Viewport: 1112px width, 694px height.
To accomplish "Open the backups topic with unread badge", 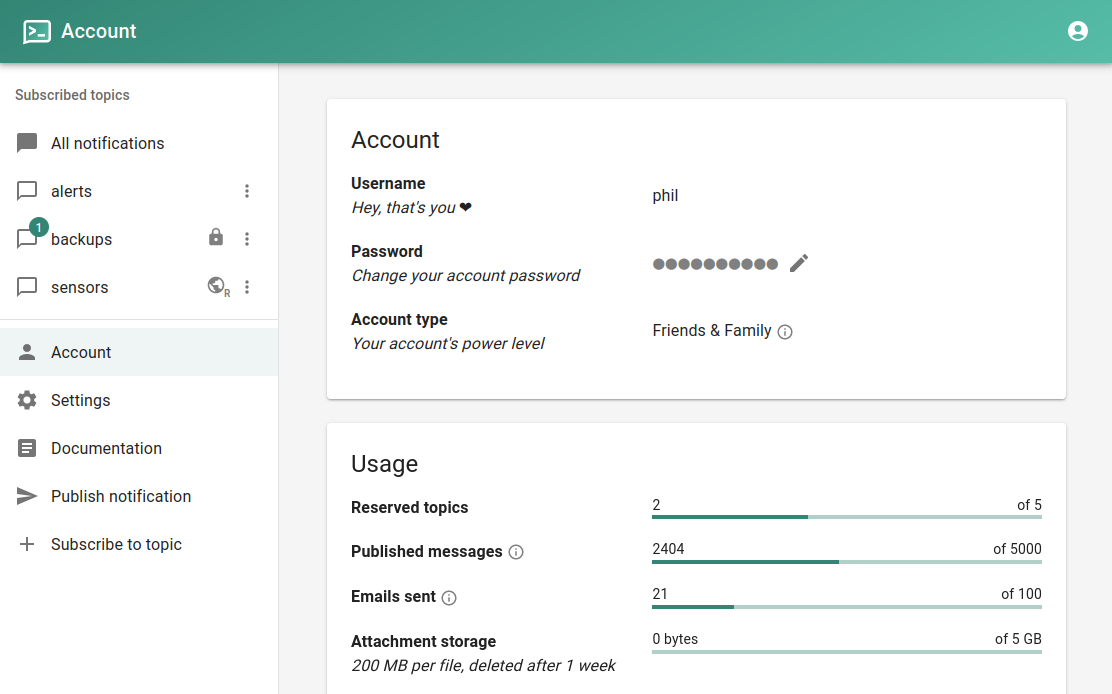I will pyautogui.click(x=81, y=239).
